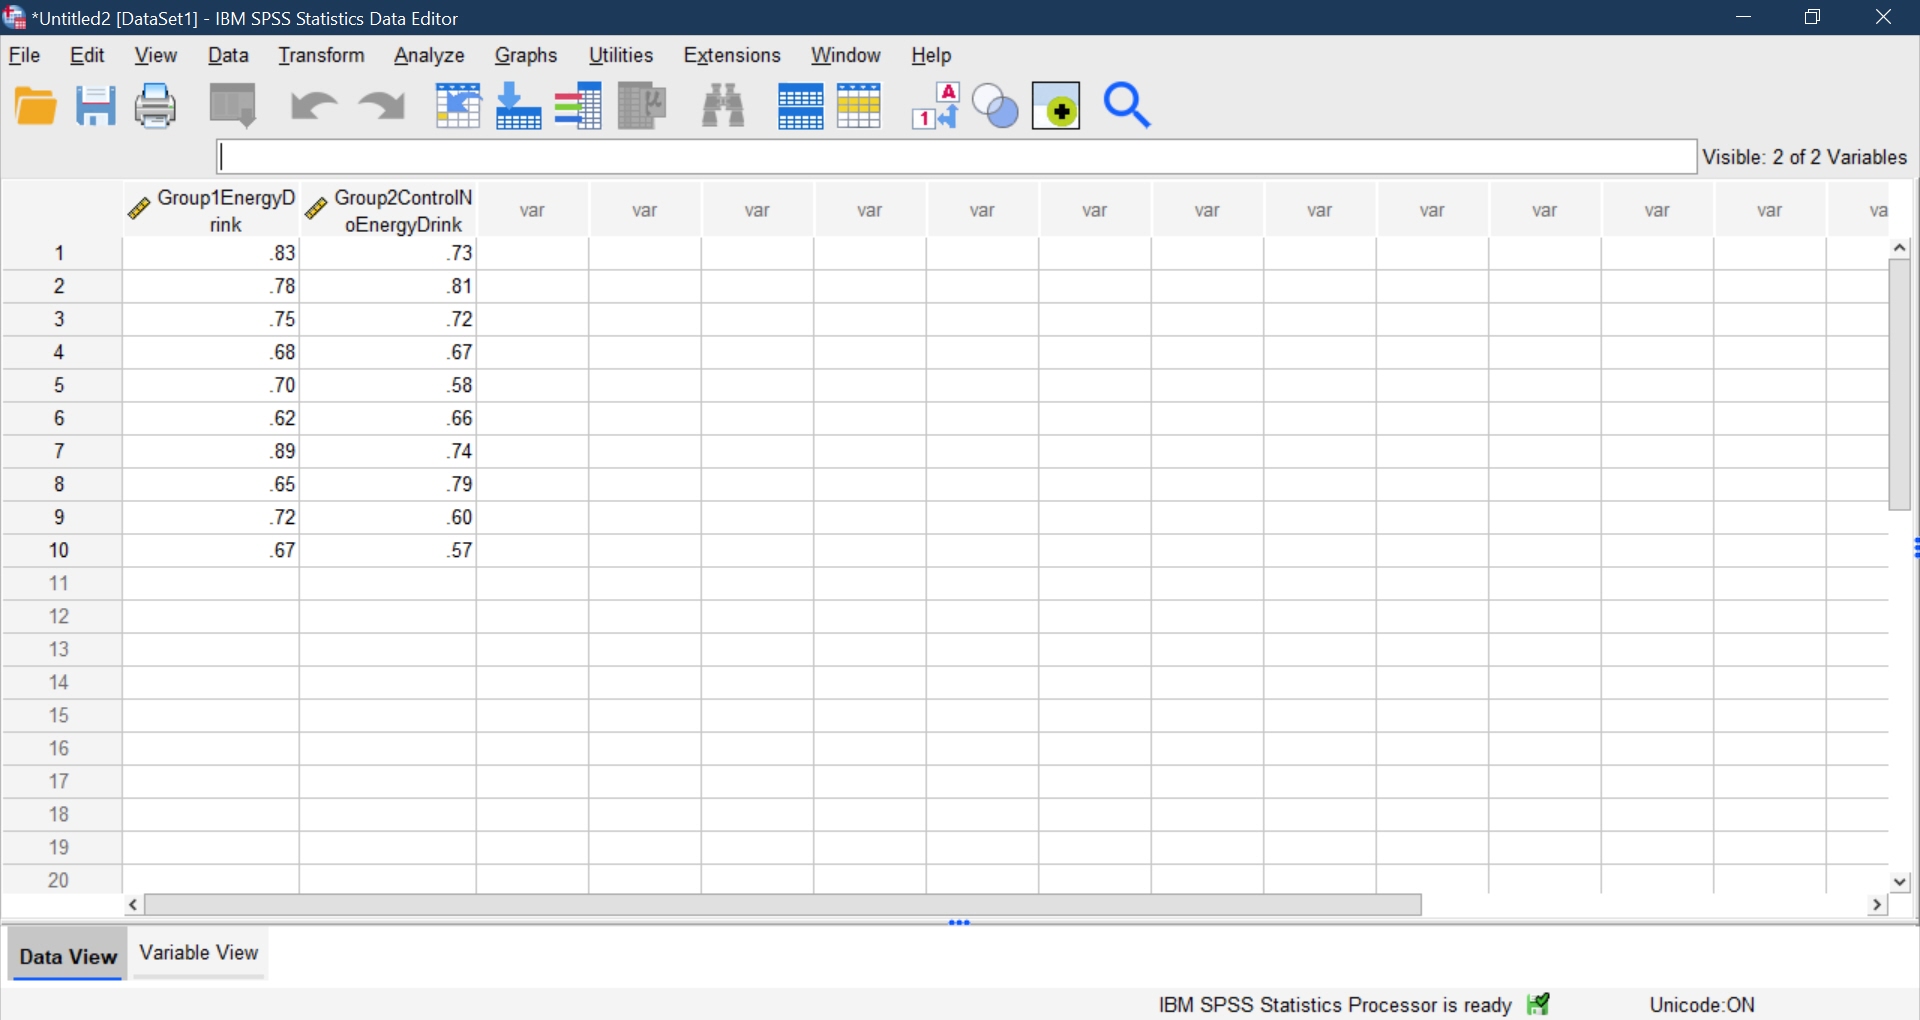The width and height of the screenshot is (1920, 1020).
Task: Click the vertical pane splitter dots at right edge
Action: 1916,548
